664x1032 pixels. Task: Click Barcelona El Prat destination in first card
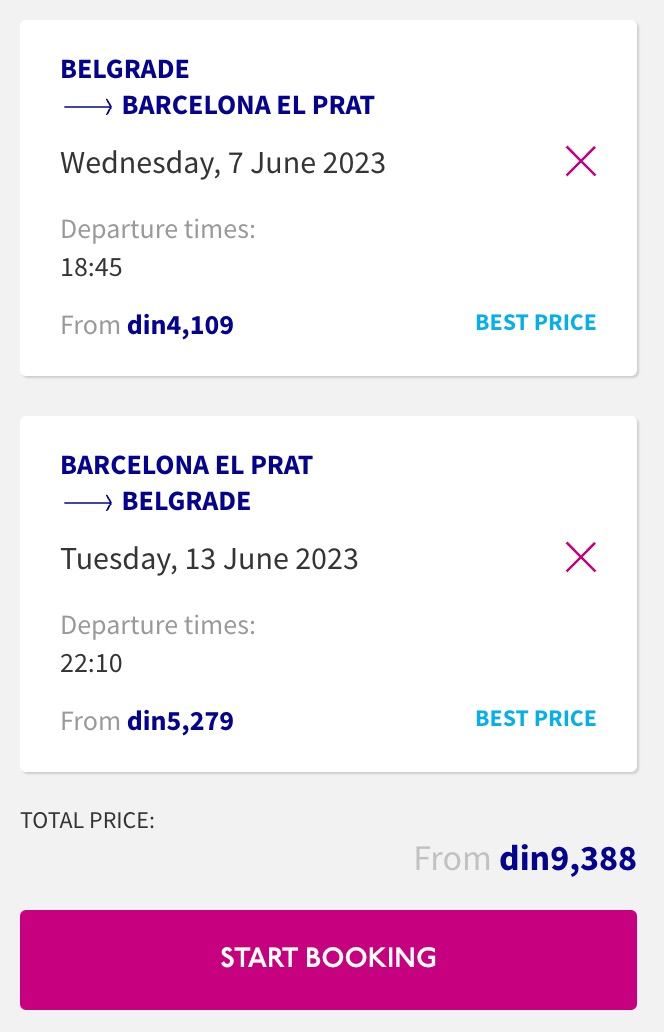[248, 105]
